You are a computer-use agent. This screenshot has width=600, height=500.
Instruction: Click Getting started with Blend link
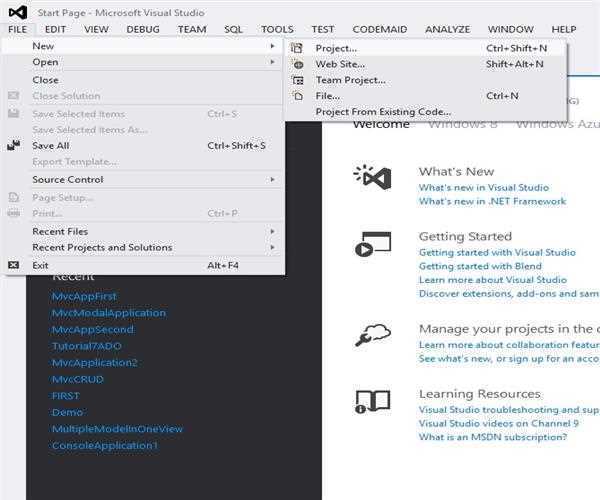(480, 266)
